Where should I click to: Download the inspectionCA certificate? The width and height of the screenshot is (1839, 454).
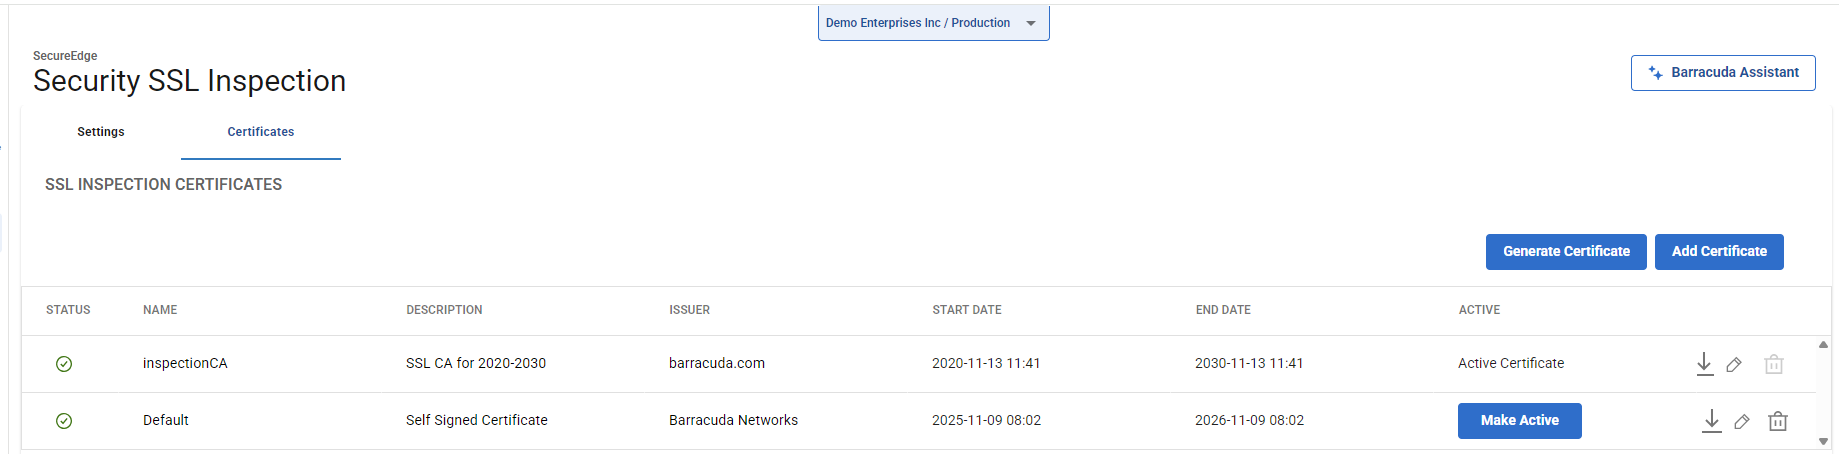pyautogui.click(x=1704, y=364)
